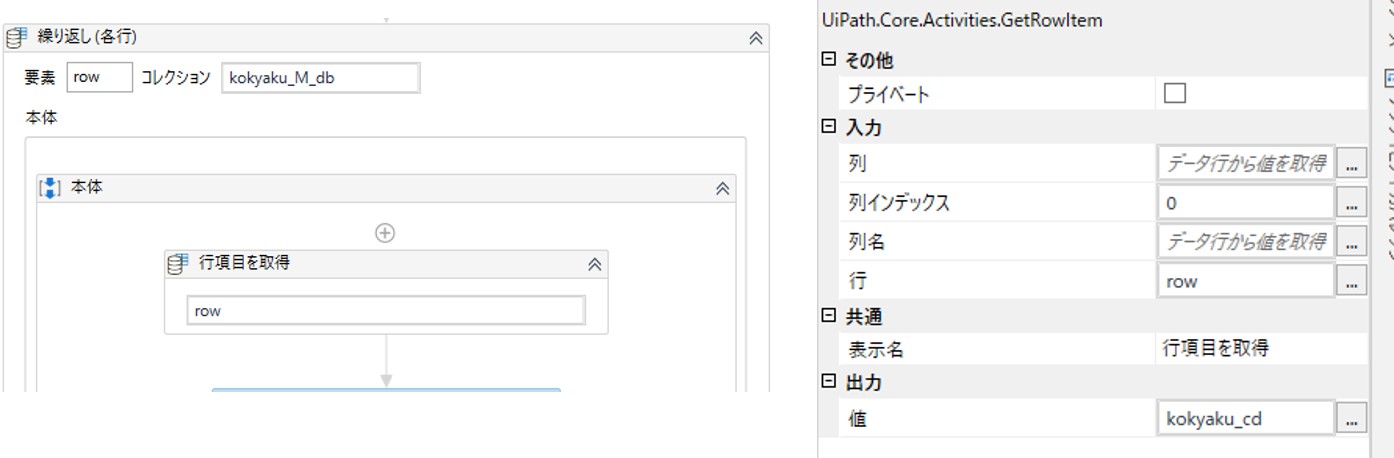Collapse the 行項目を取得 activity
The height and width of the screenshot is (458, 1394).
(594, 264)
